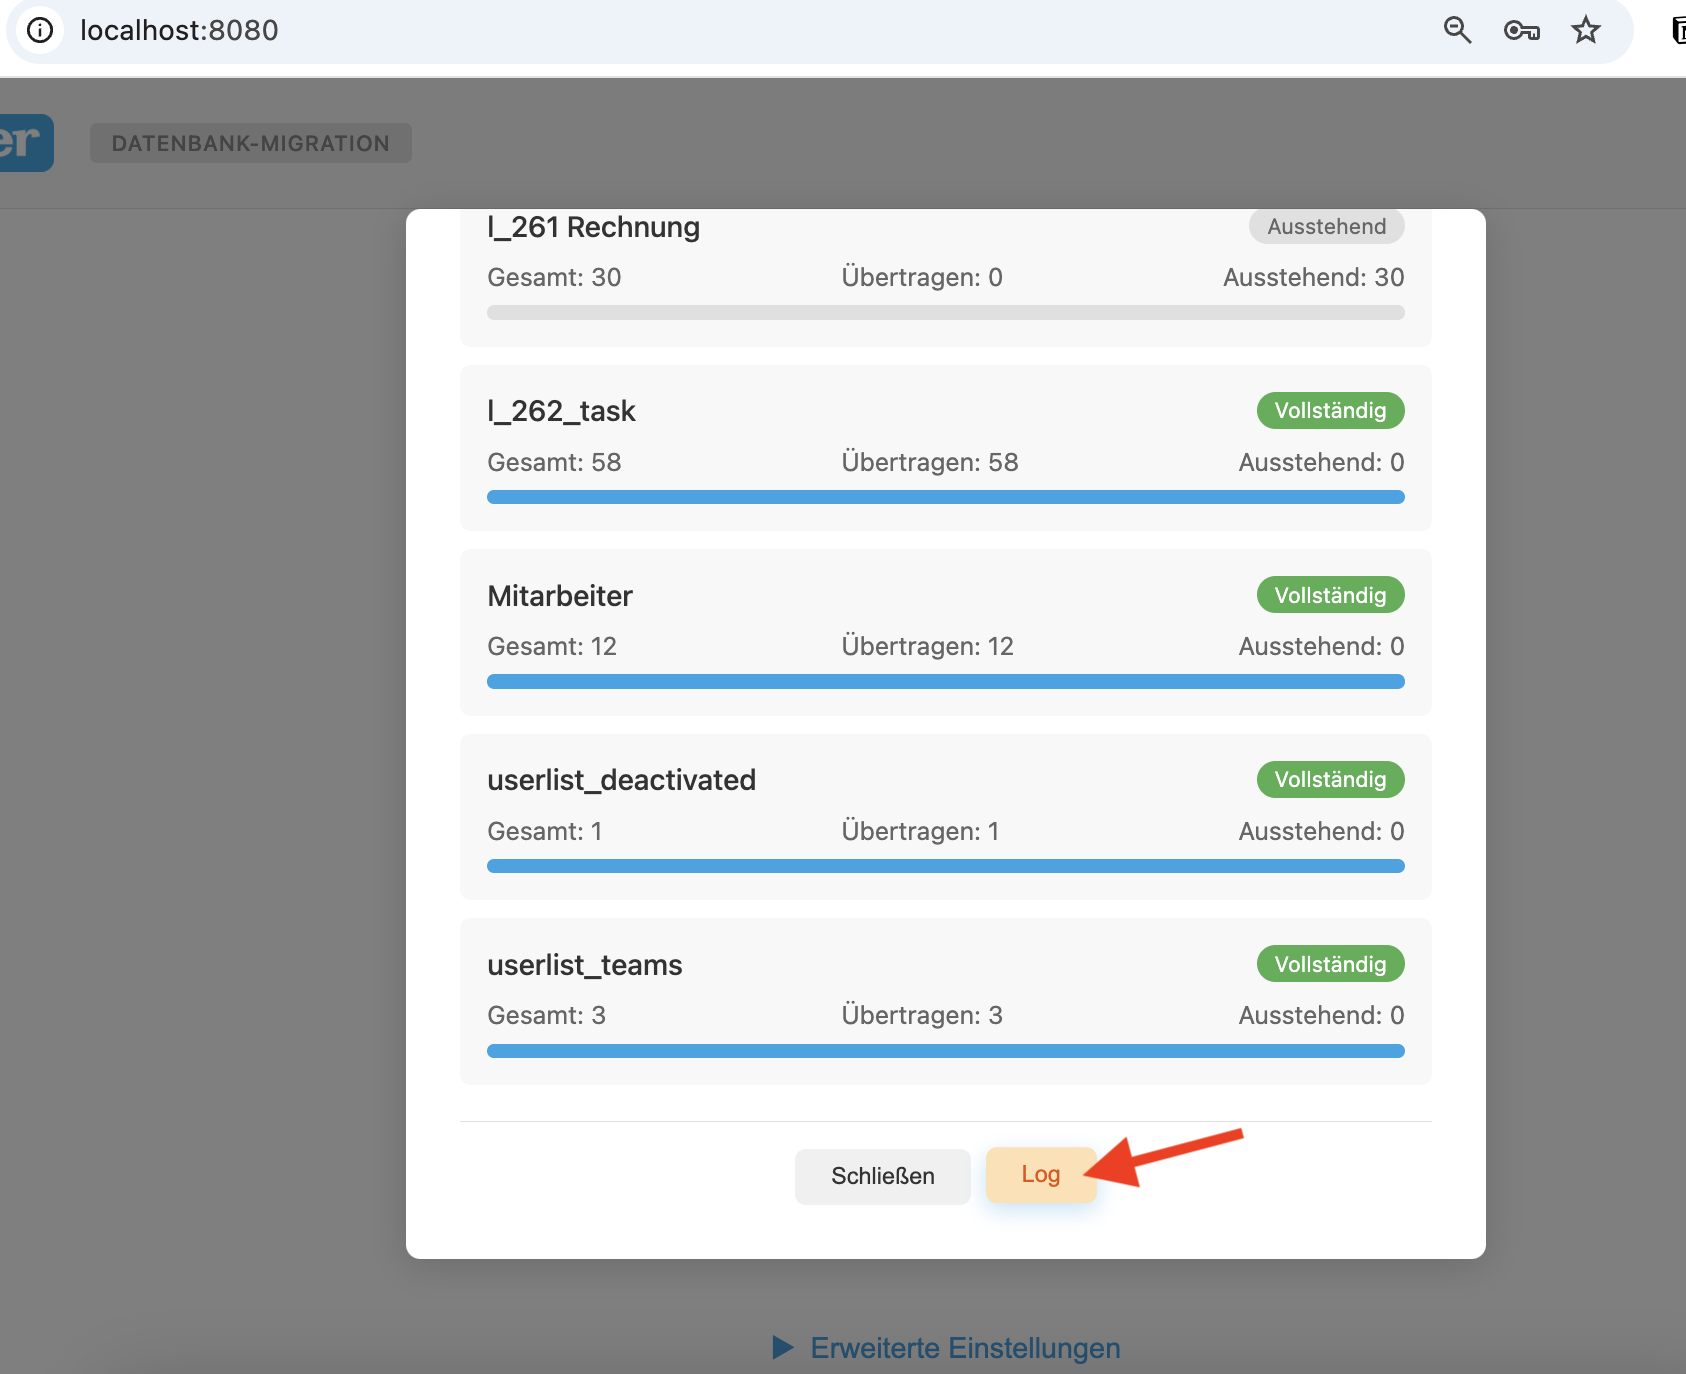The width and height of the screenshot is (1686, 1374).
Task: Click the text 'Gesamt: 3'
Action: 547,1015
